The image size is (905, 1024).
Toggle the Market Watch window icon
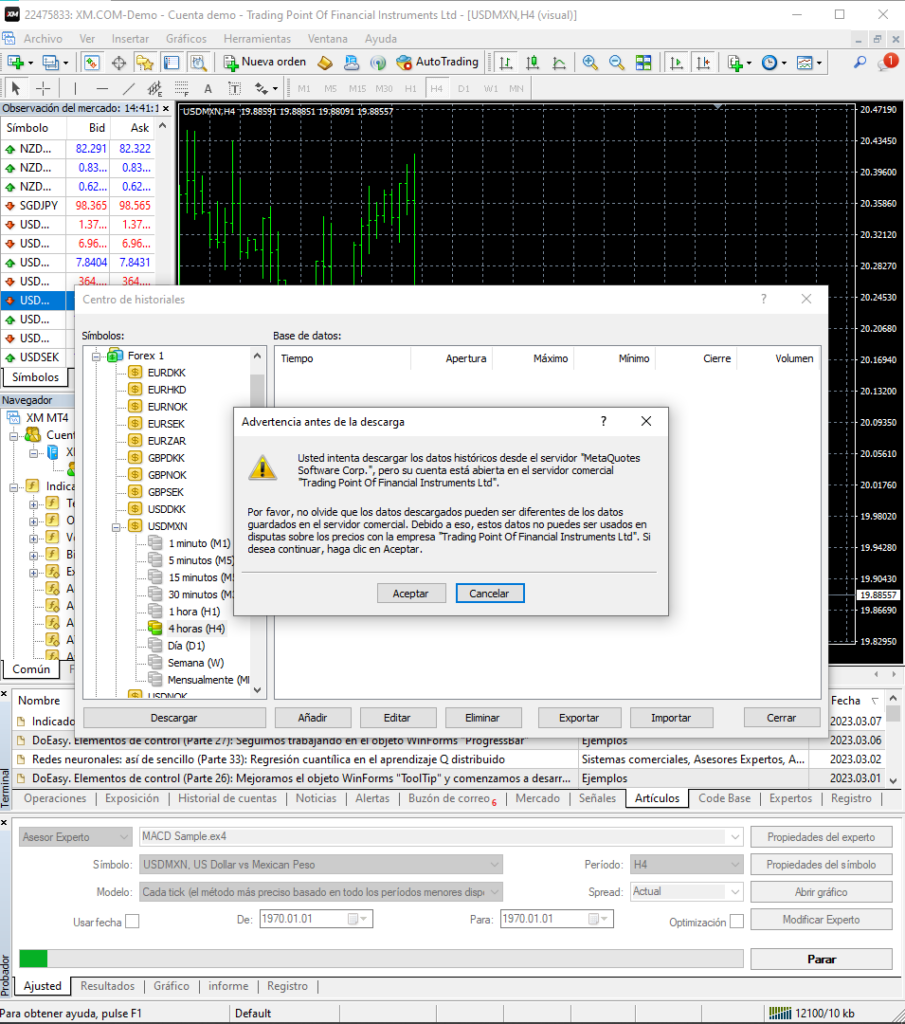(x=91, y=62)
